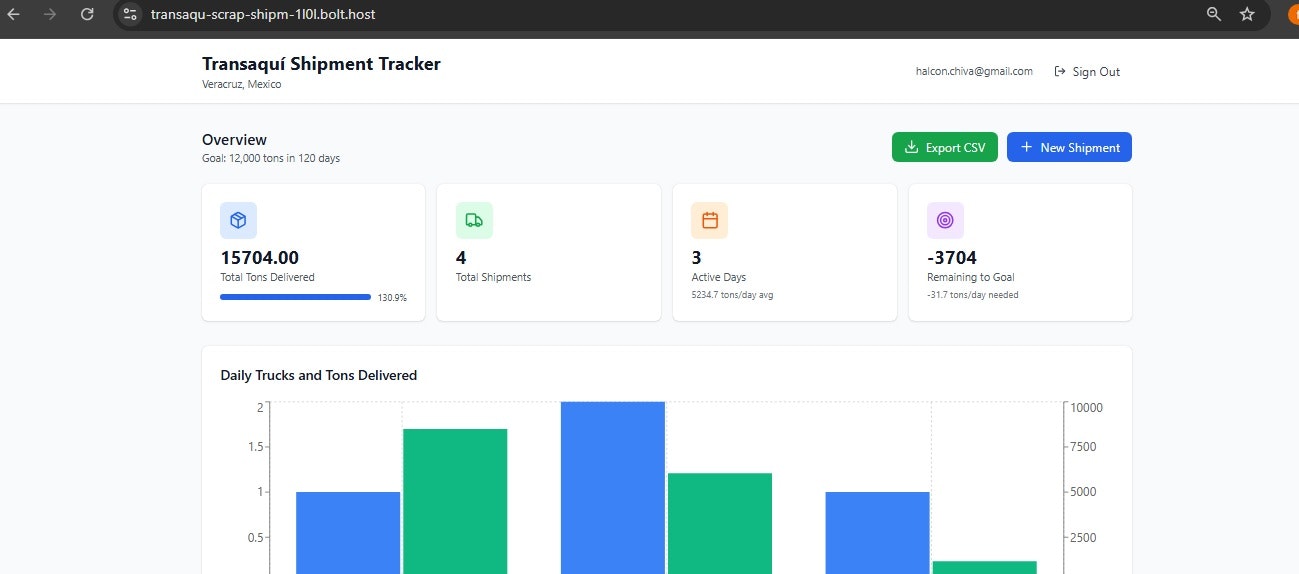
Task: Click the blue package icon on tons card
Action: 238,220
